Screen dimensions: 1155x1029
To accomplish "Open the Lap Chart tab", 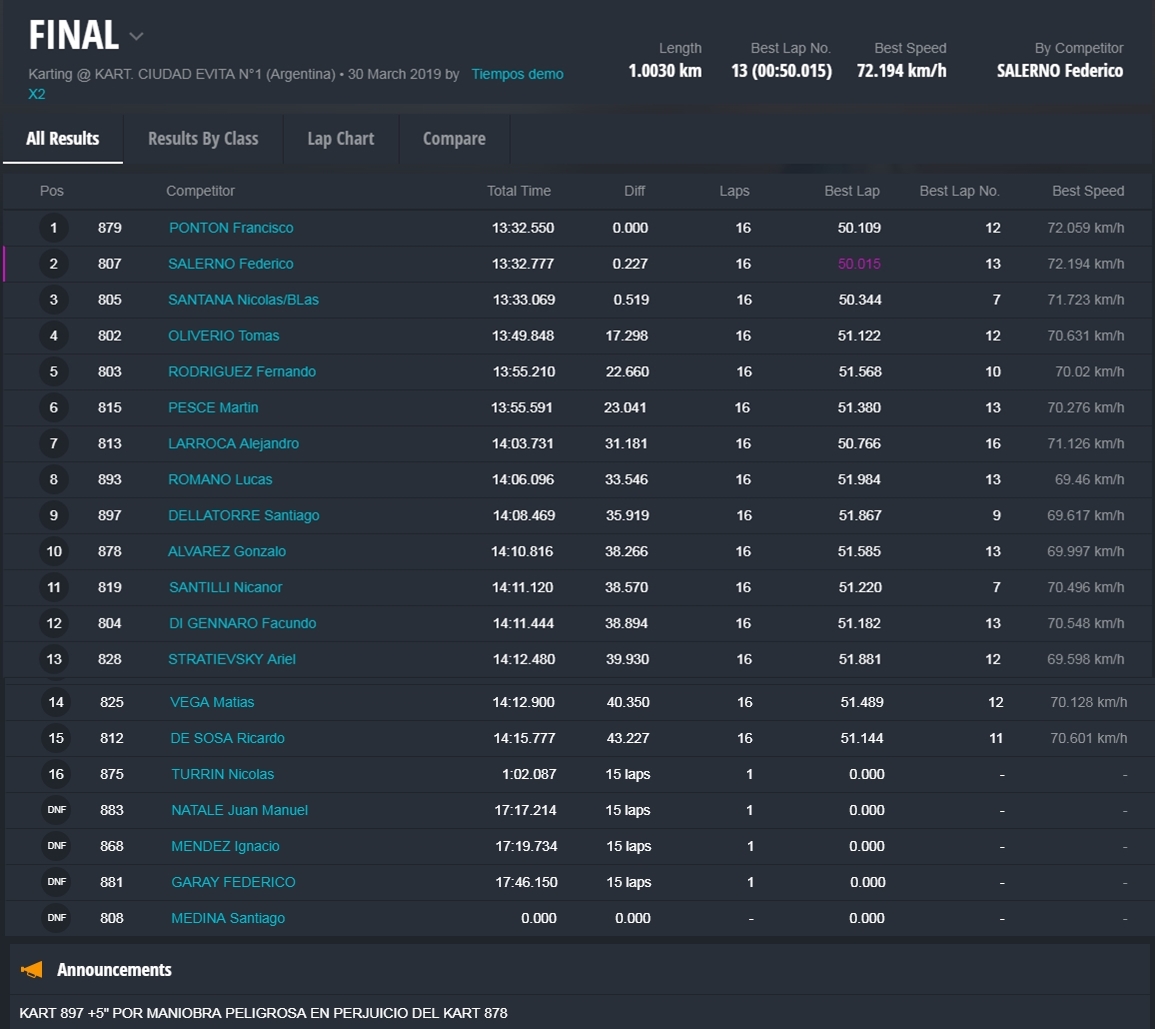I will pos(341,139).
